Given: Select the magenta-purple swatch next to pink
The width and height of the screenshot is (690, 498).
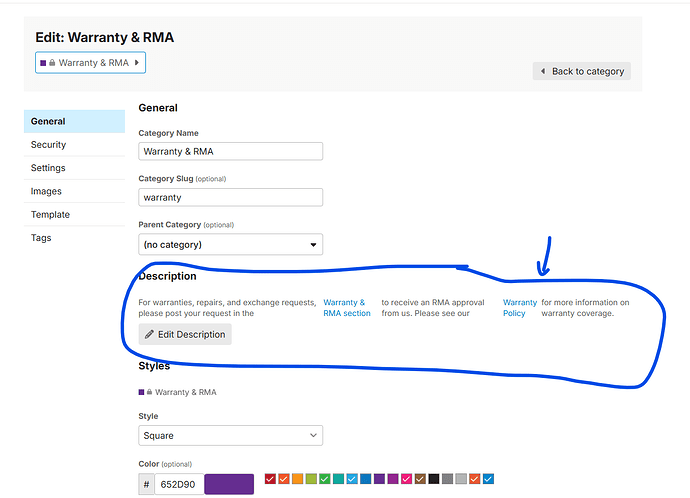Looking at the screenshot, I should 393,479.
